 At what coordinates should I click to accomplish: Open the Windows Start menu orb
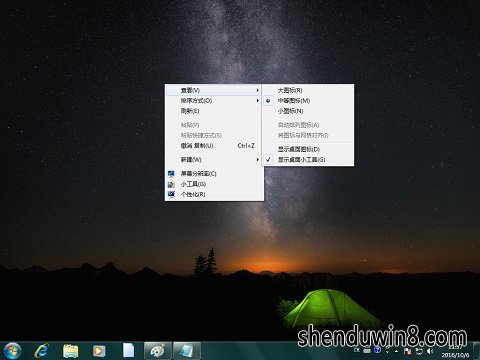[12, 351]
